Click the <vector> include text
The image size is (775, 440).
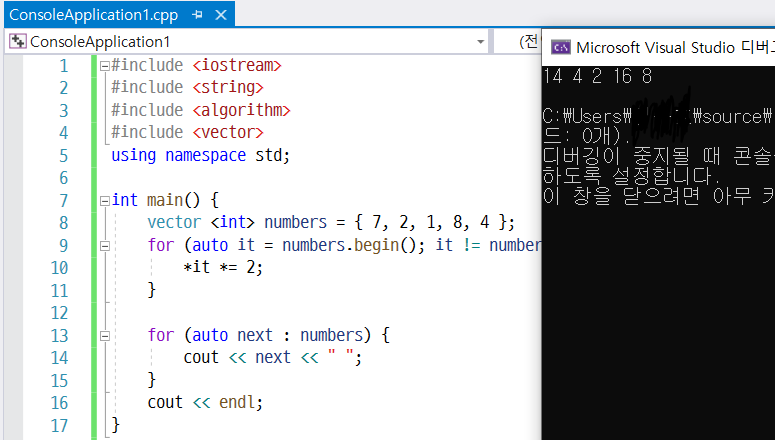(x=228, y=132)
